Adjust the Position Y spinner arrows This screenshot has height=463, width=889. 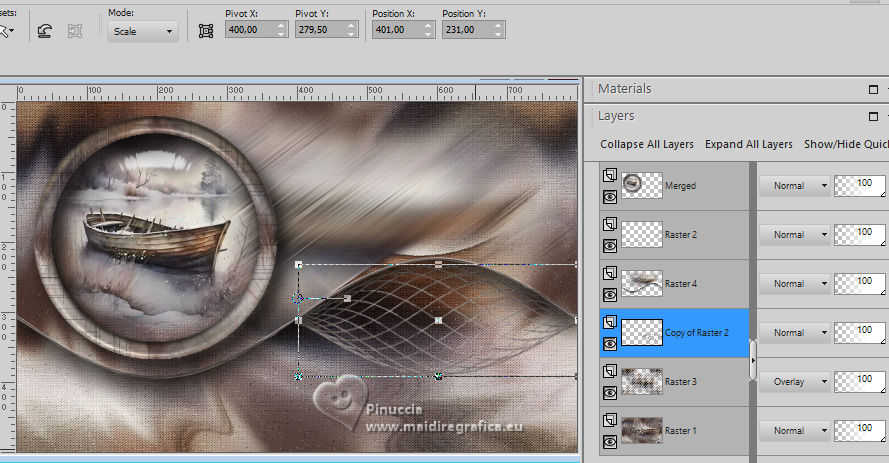(x=498, y=29)
